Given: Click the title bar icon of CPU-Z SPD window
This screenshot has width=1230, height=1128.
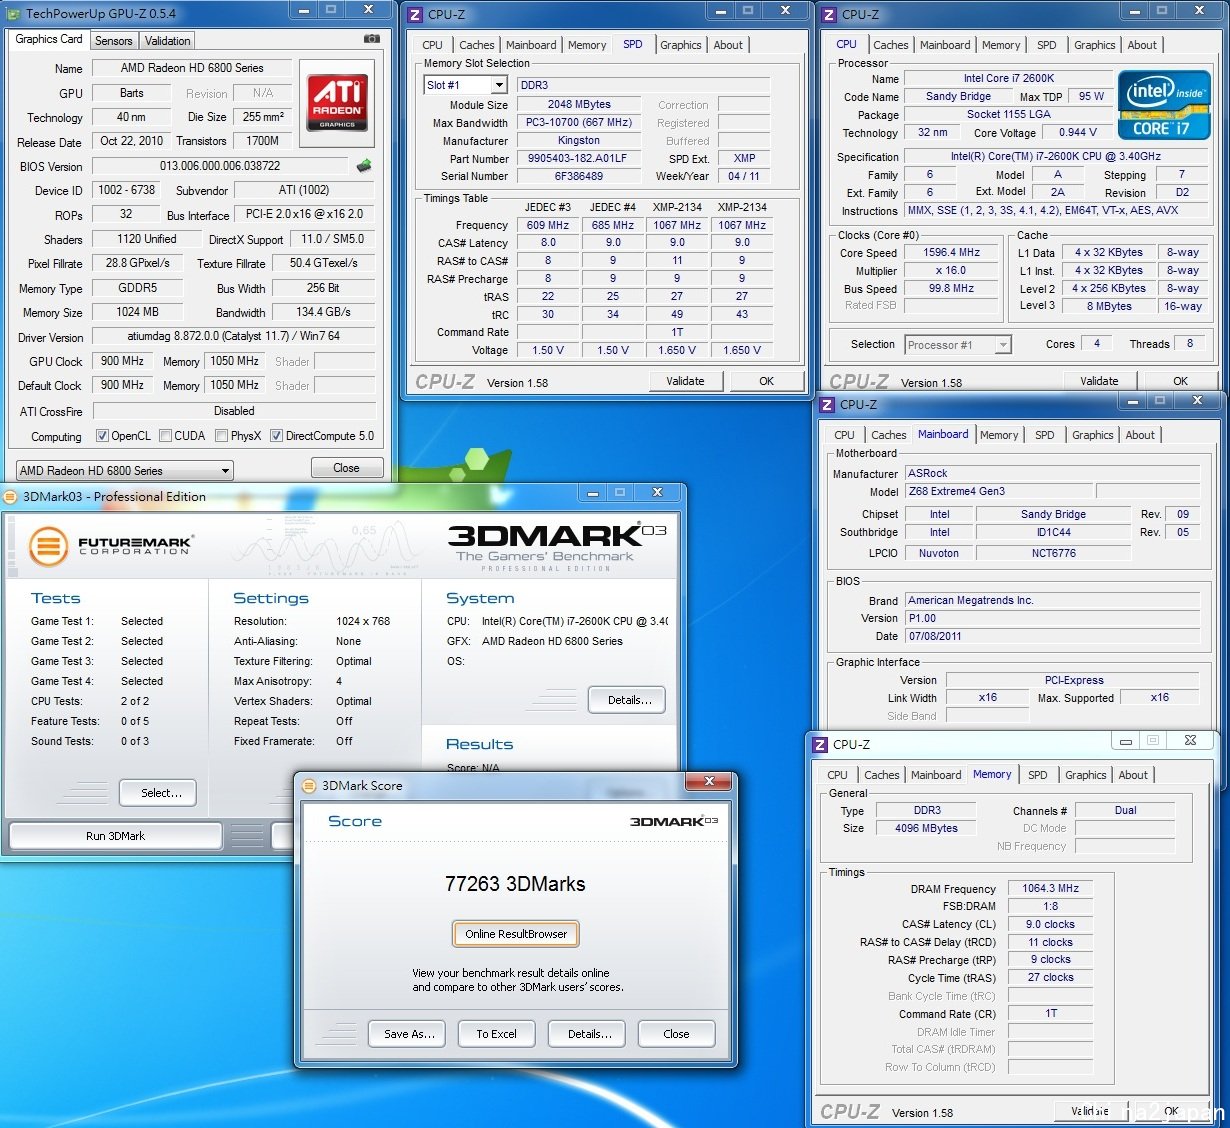Looking at the screenshot, I should coord(416,15).
